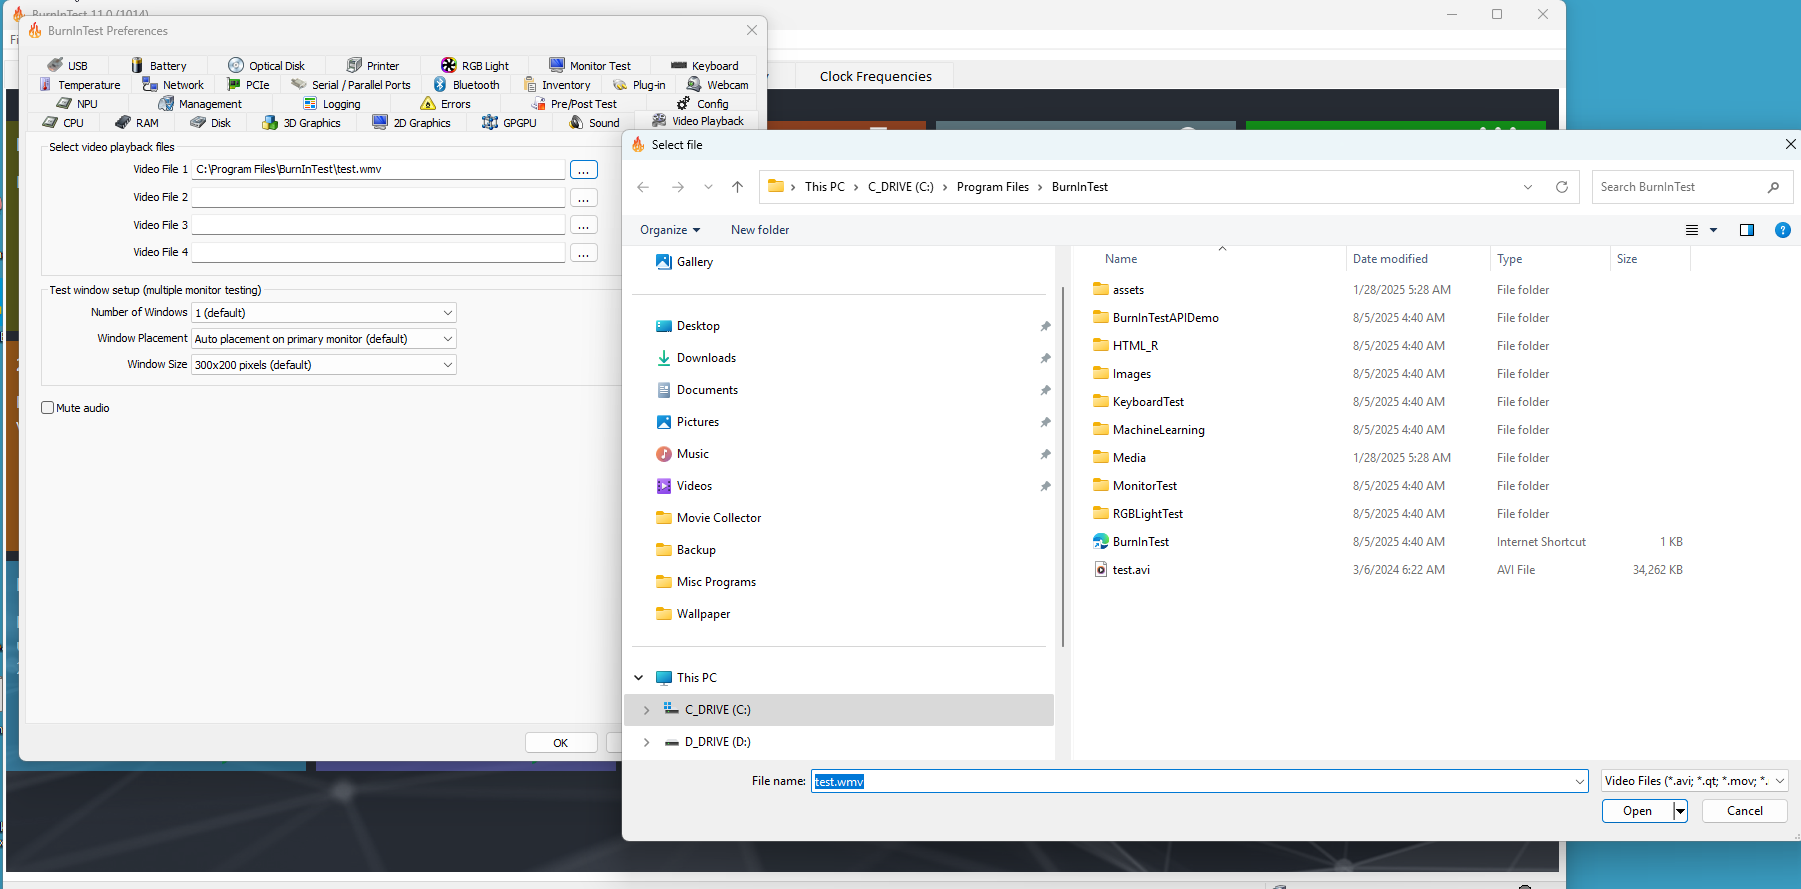
Task: Open the Number of Windows dropdown
Action: coord(324,313)
